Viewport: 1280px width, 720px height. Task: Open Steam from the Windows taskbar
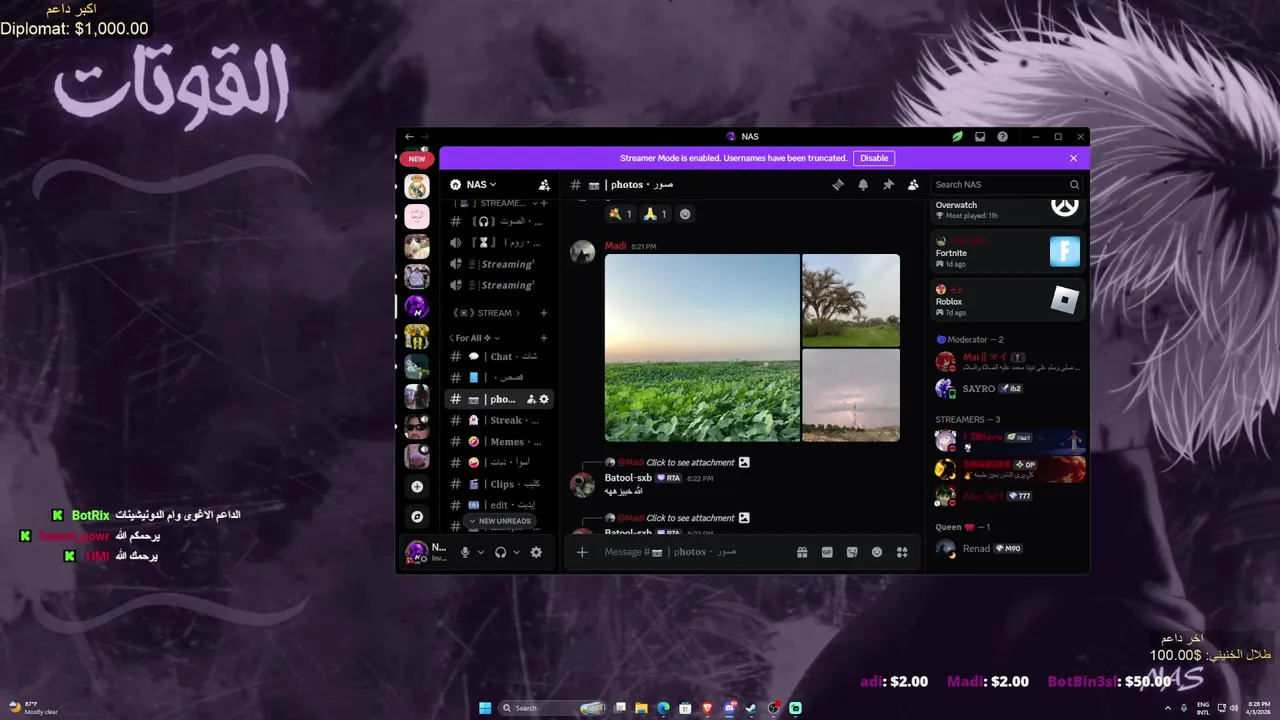751,708
